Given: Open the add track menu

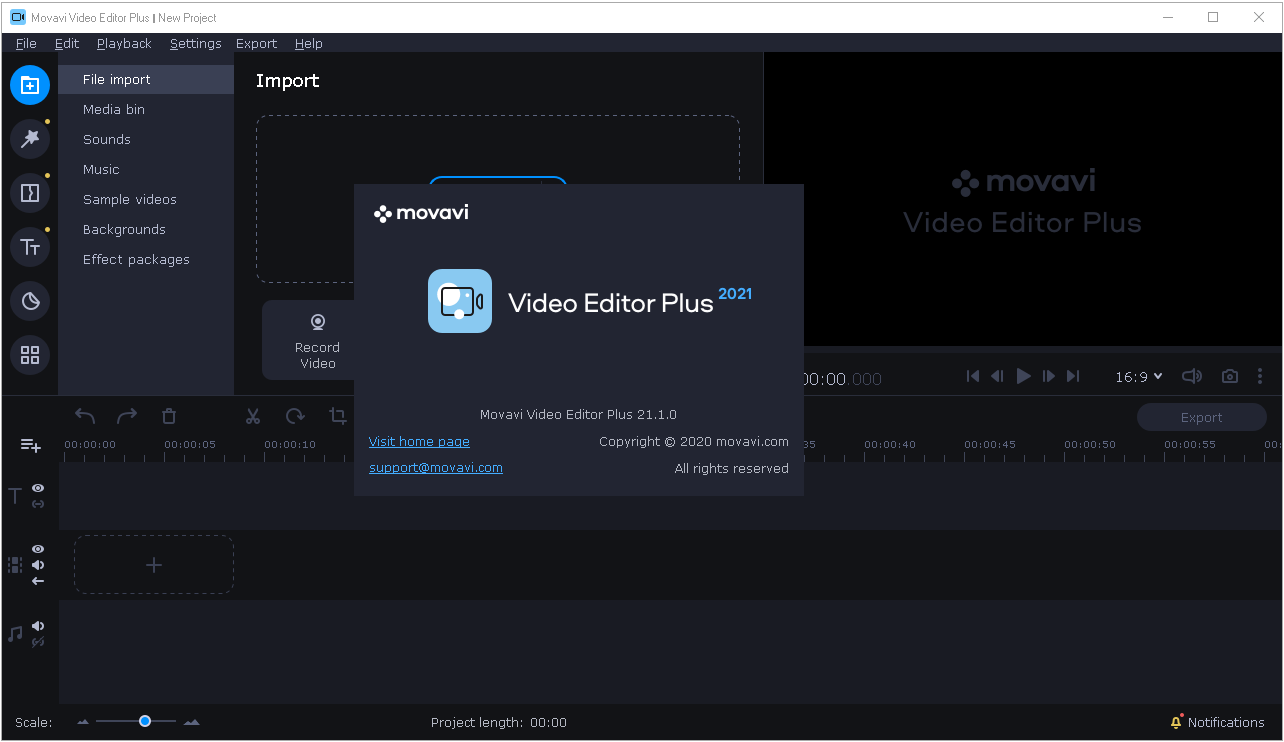Looking at the screenshot, I should tap(31, 445).
